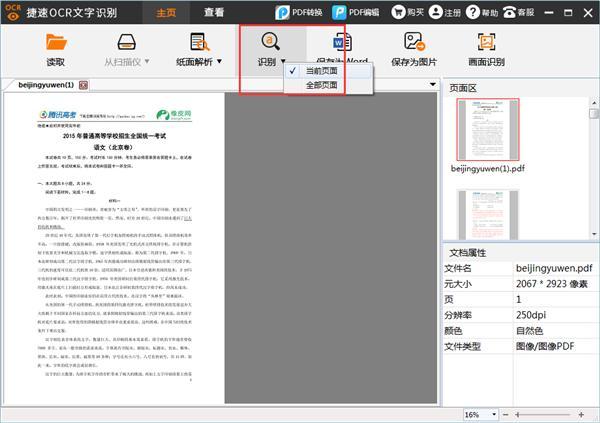
Task: Maximize the OCR application window
Action: [568, 13]
